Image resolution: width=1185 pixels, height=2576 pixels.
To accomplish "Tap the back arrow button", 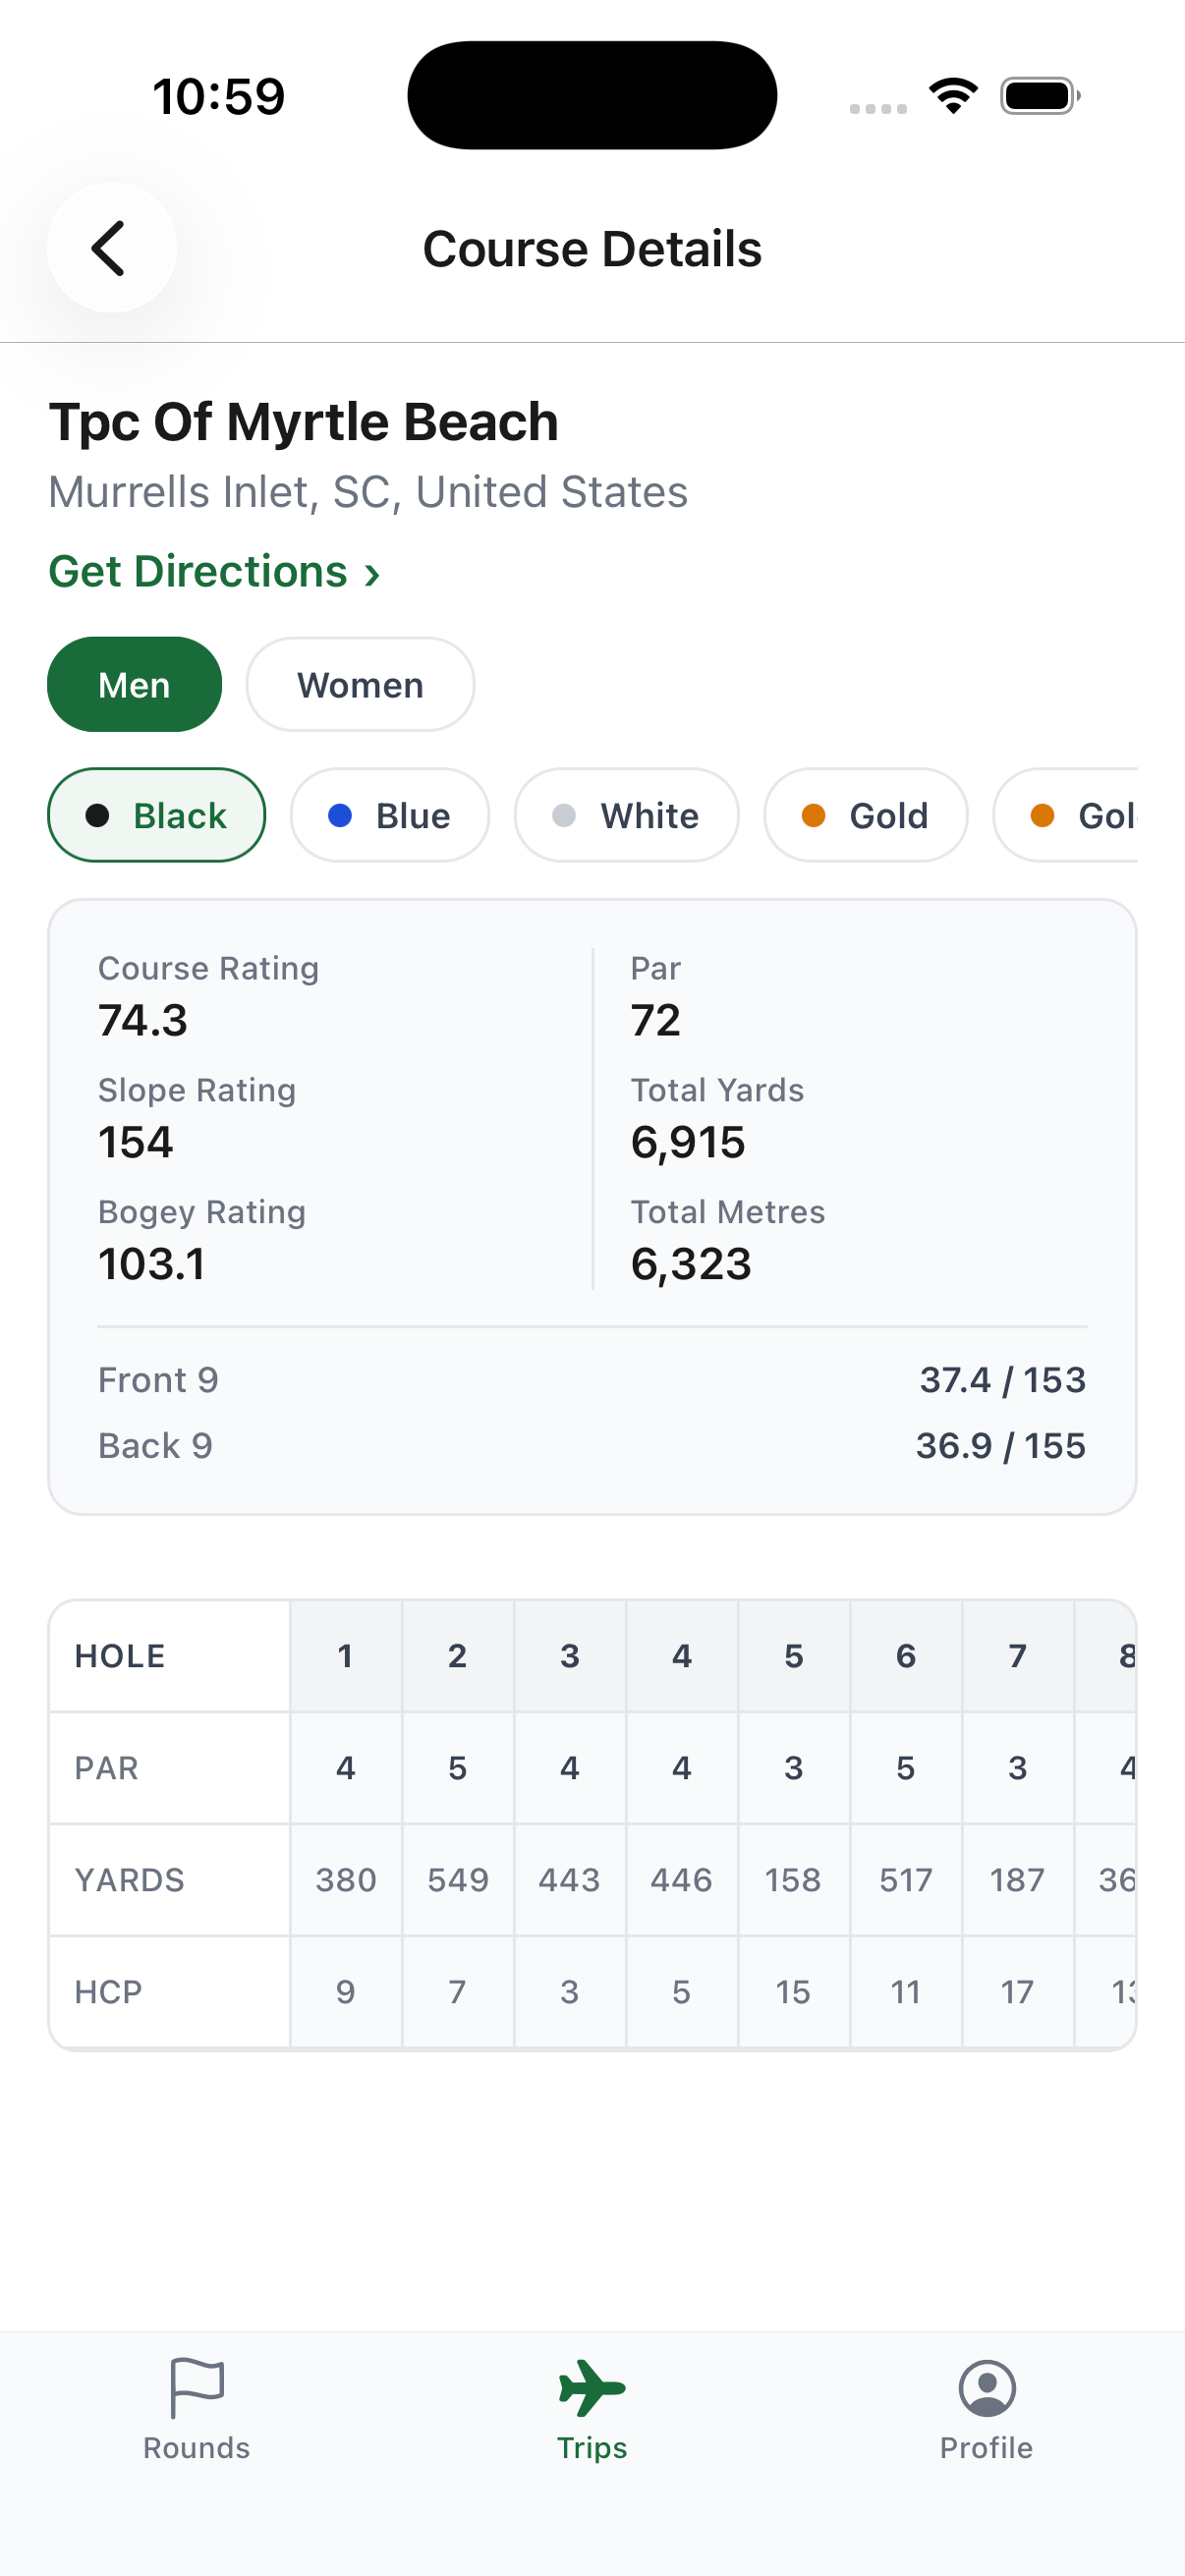I will coord(111,248).
